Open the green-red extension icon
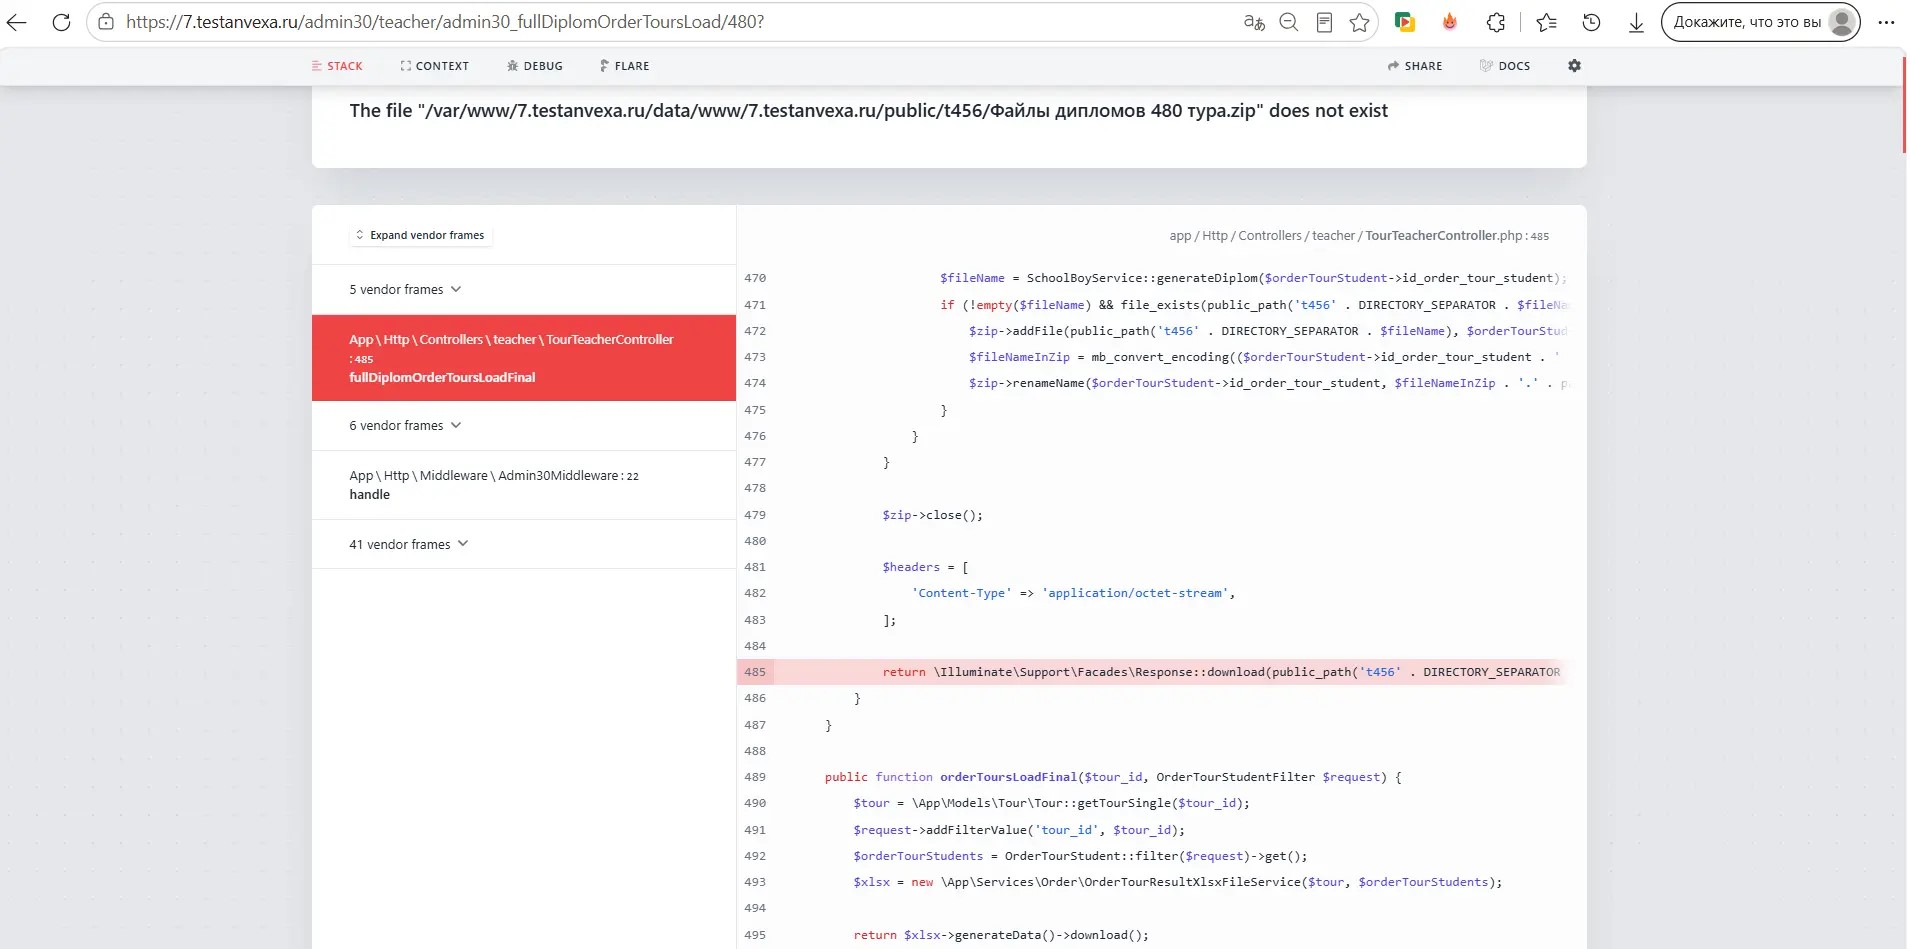Image resolution: width=1910 pixels, height=949 pixels. pos(1404,22)
